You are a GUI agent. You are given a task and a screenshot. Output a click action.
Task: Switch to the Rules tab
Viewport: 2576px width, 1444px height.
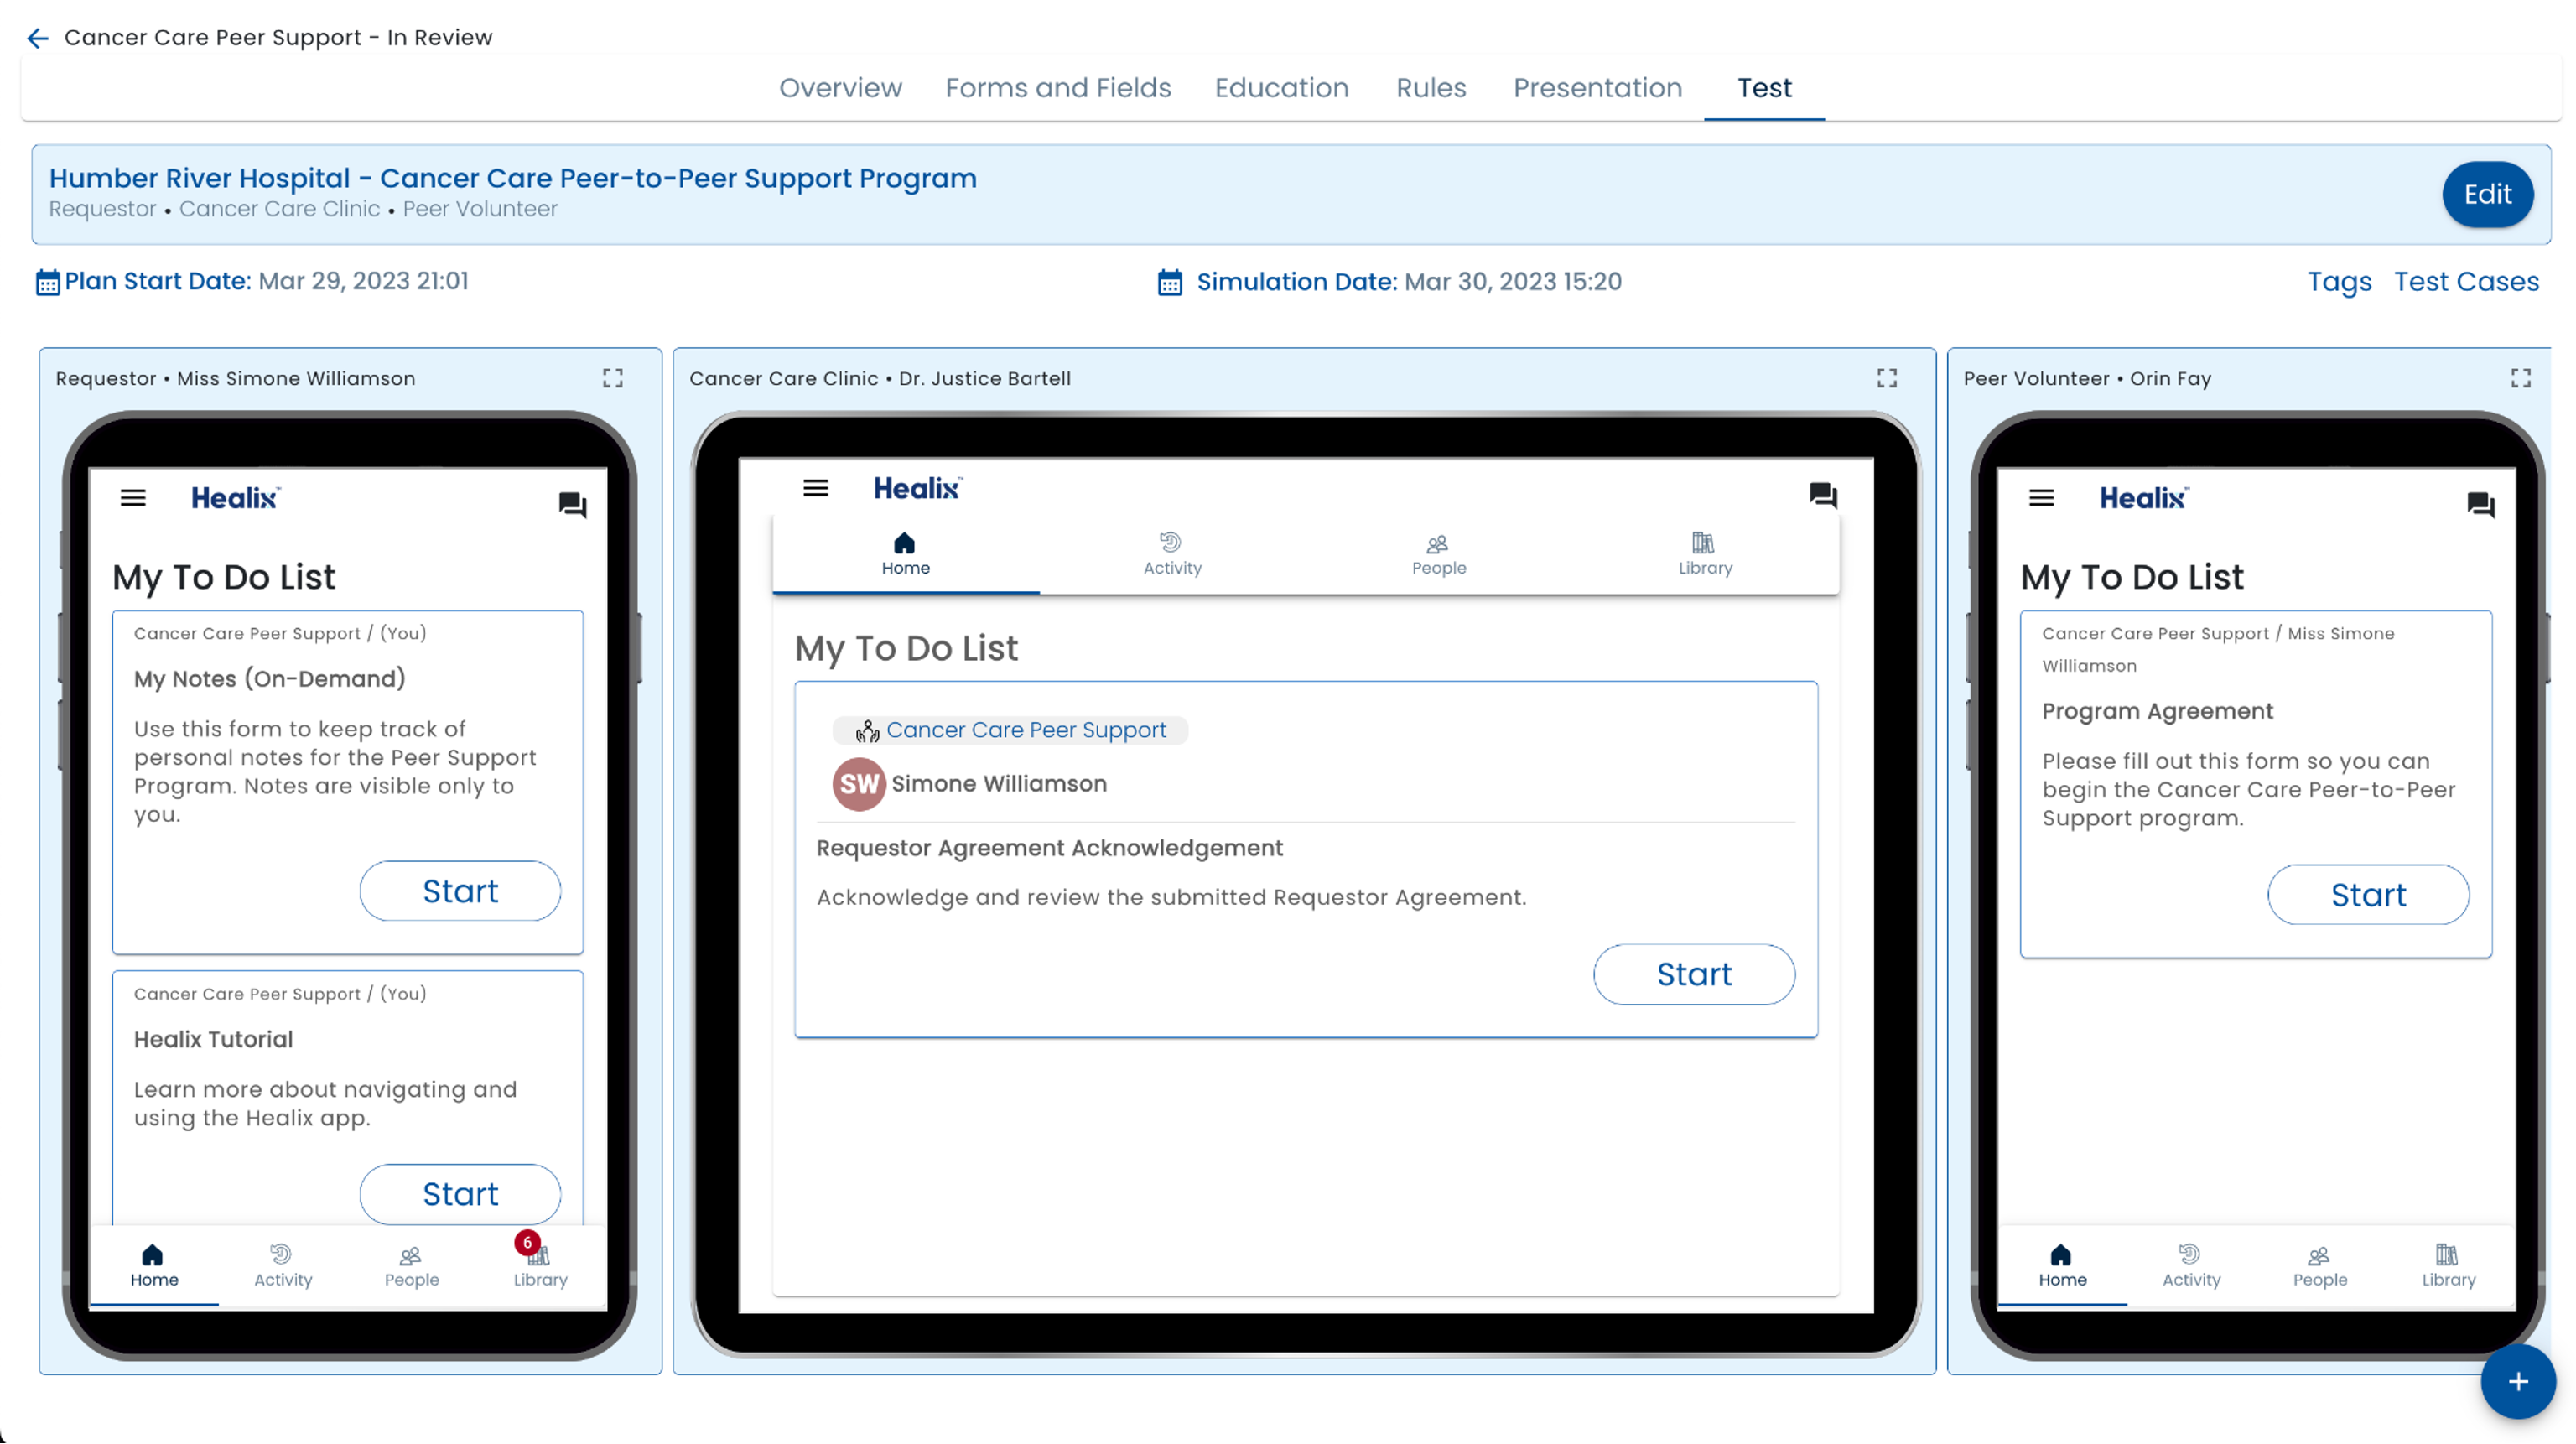coord(1430,88)
